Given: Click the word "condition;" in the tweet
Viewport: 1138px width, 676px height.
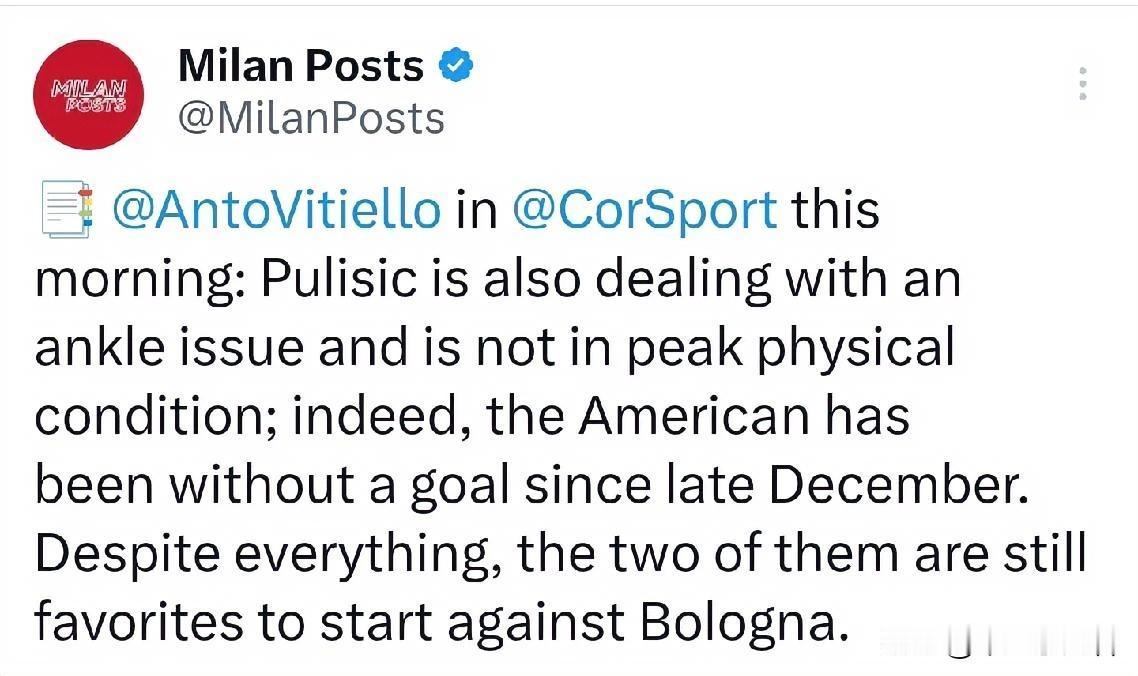Looking at the screenshot, I should pyautogui.click(x=157, y=416).
